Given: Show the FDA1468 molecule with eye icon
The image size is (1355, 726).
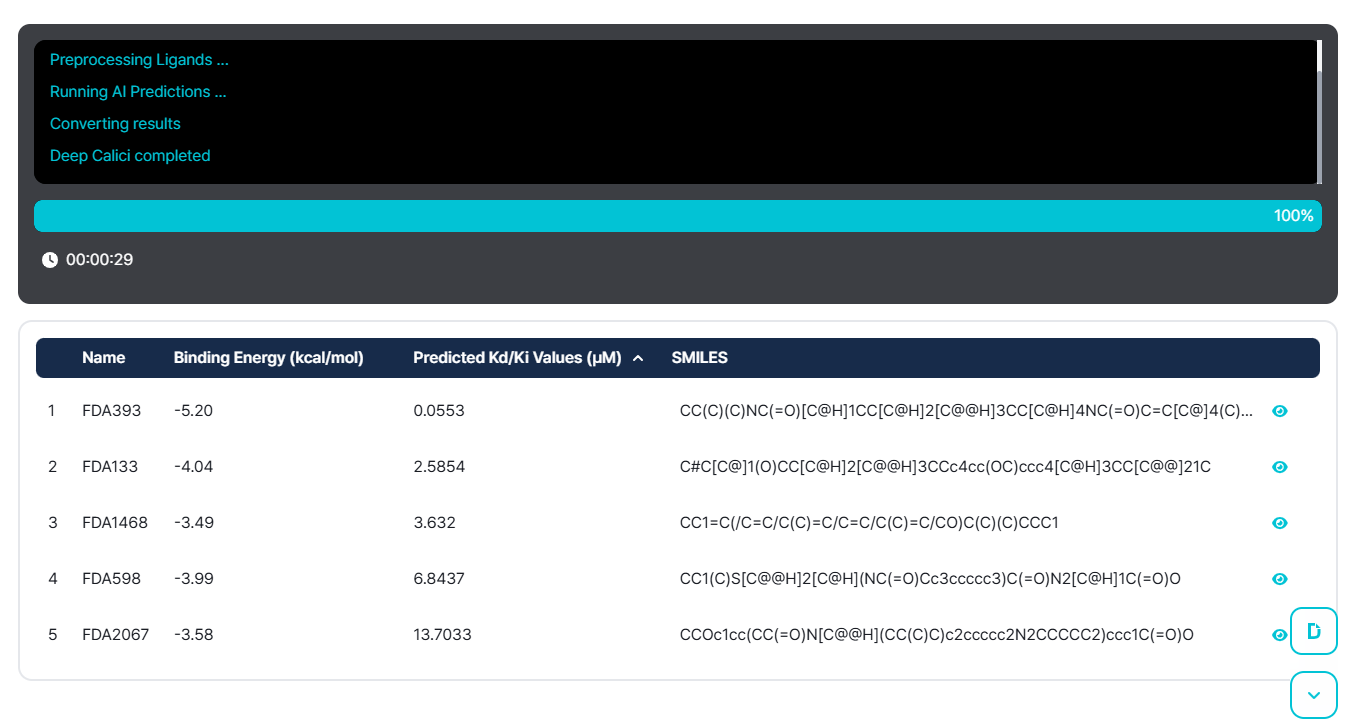Looking at the screenshot, I should click(x=1279, y=523).
